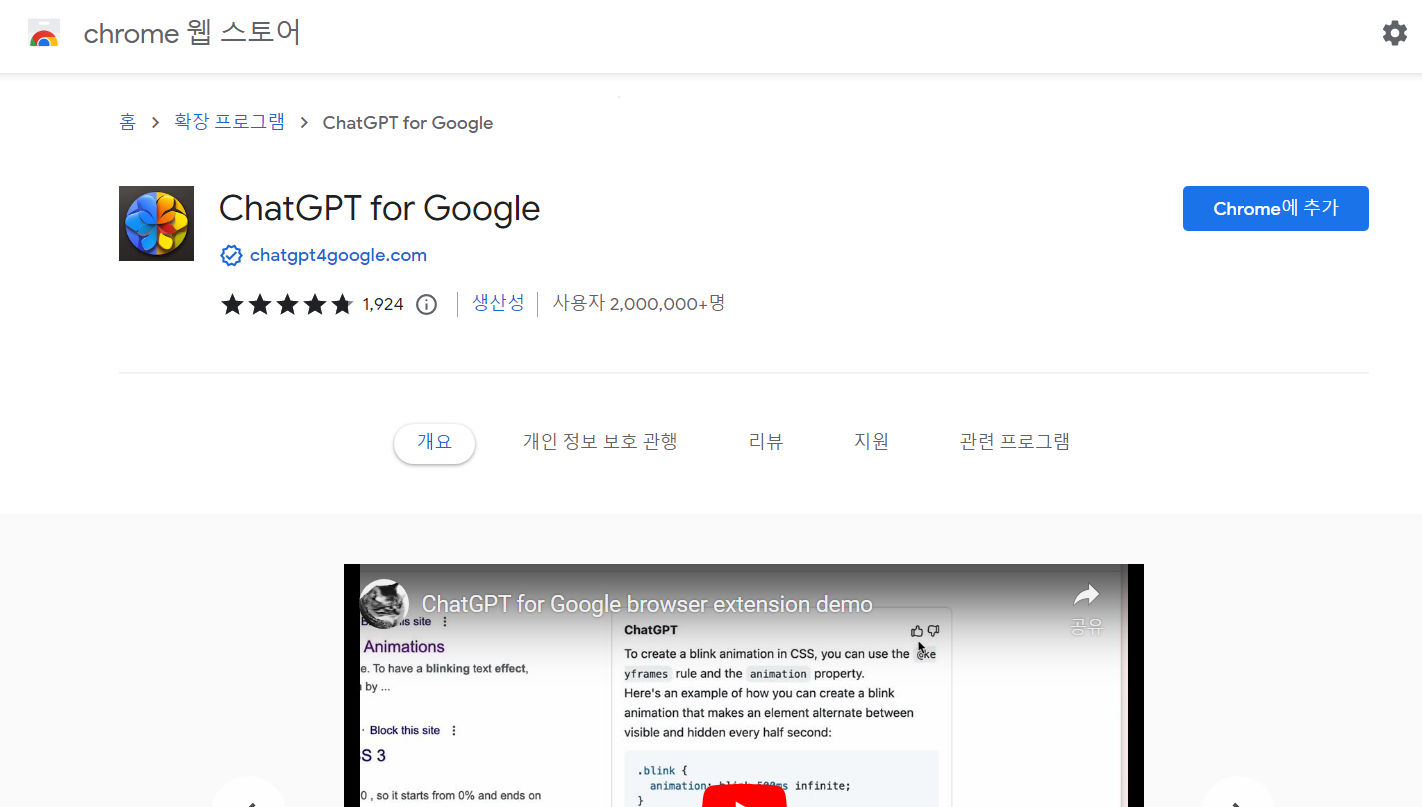This screenshot has height=807, width=1422.
Task: Switch to the 리뷰 tab
Action: (766, 441)
